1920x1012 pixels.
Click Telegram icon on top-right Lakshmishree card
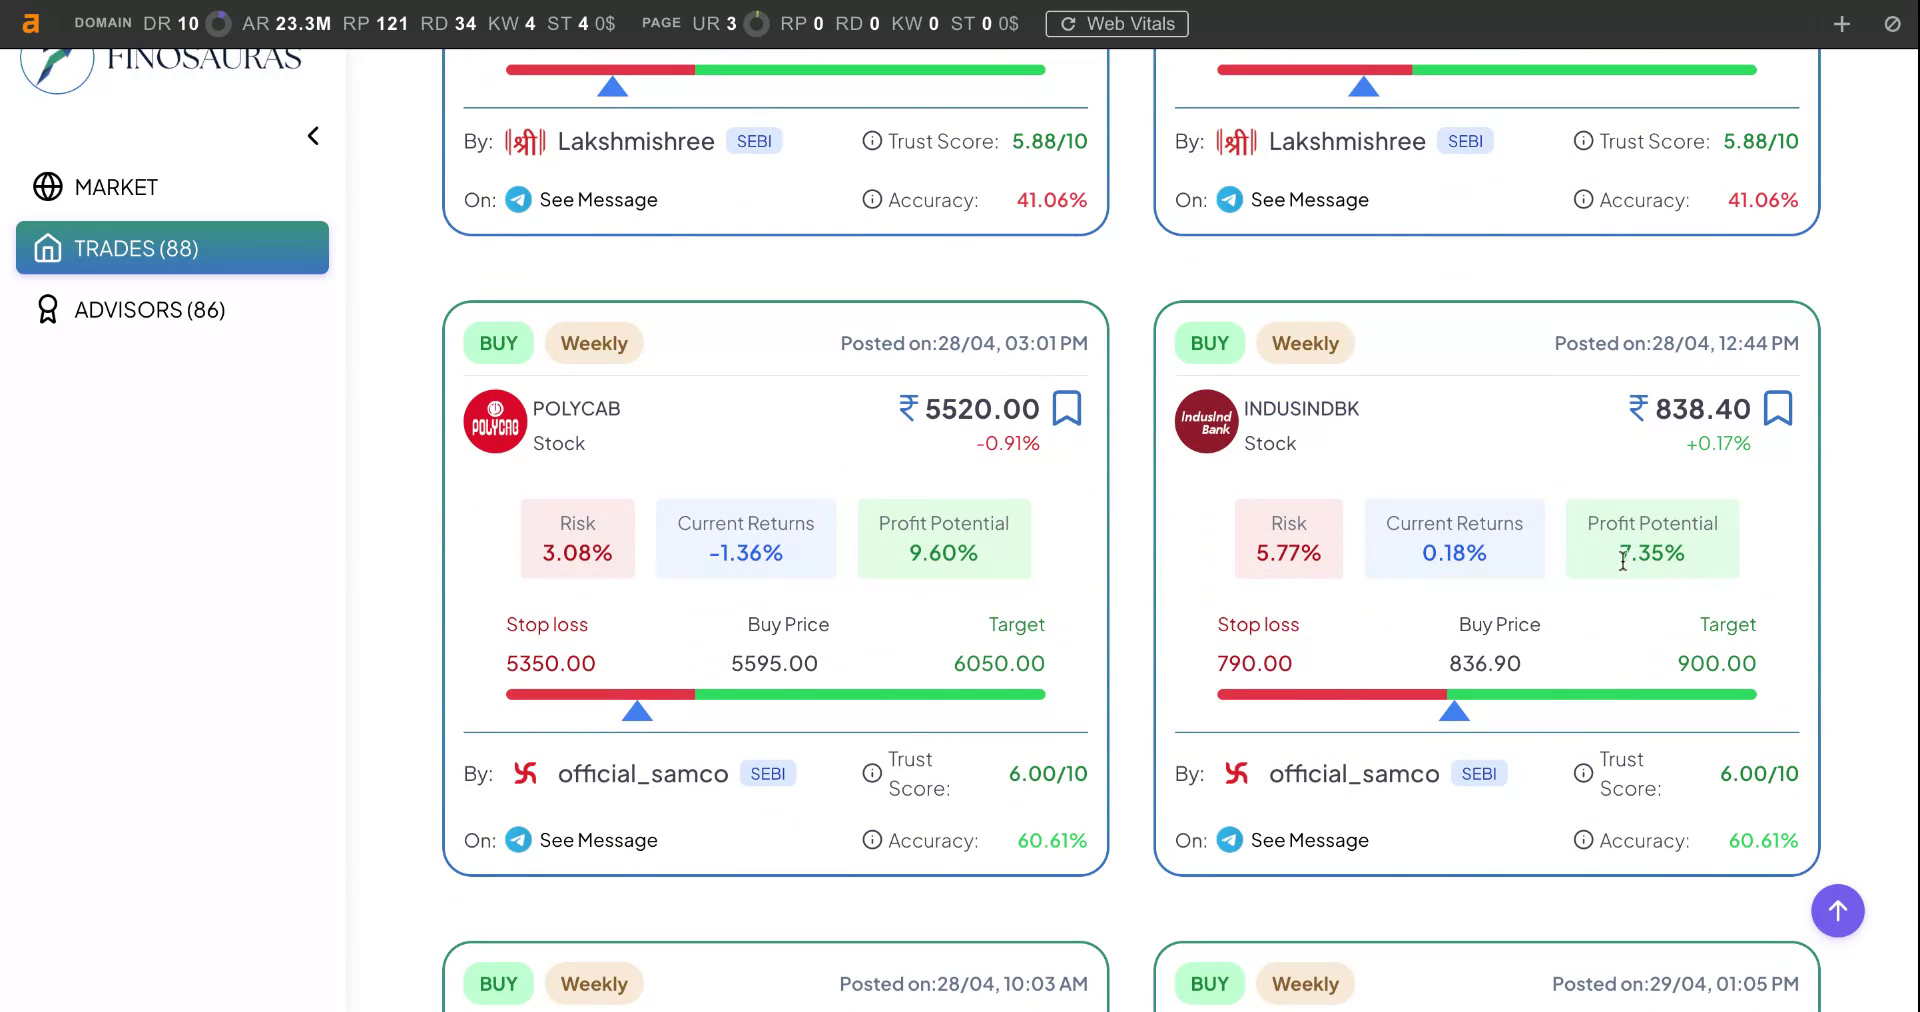click(x=1229, y=200)
